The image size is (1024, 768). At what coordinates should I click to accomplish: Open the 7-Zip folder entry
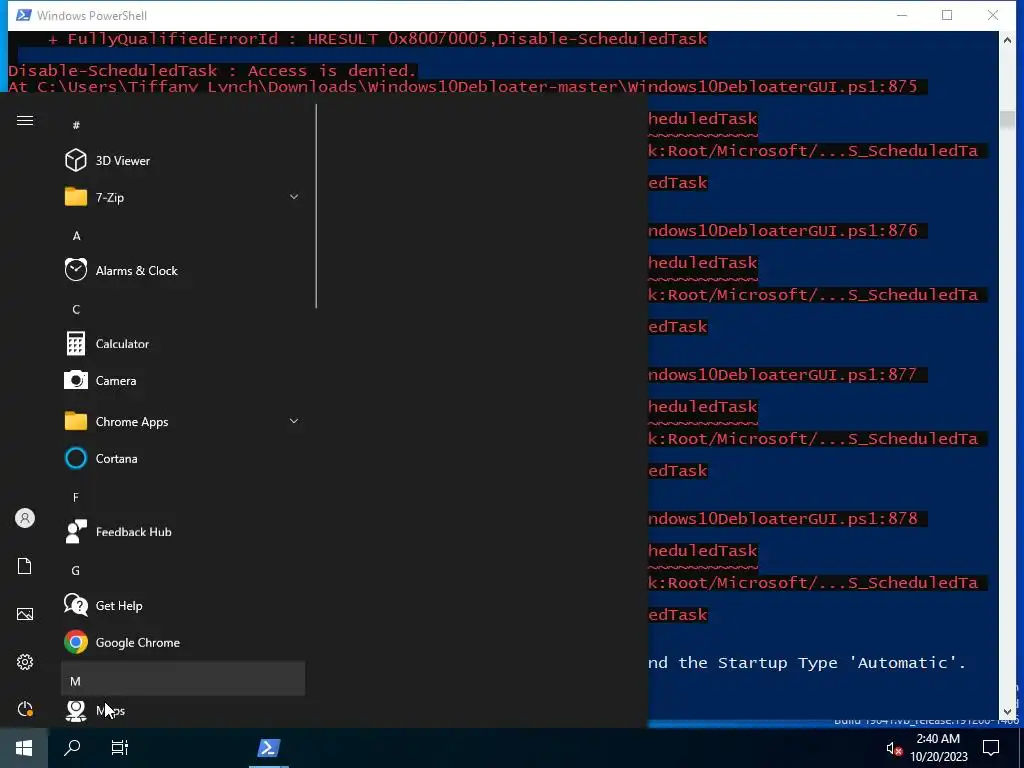[x=183, y=197]
